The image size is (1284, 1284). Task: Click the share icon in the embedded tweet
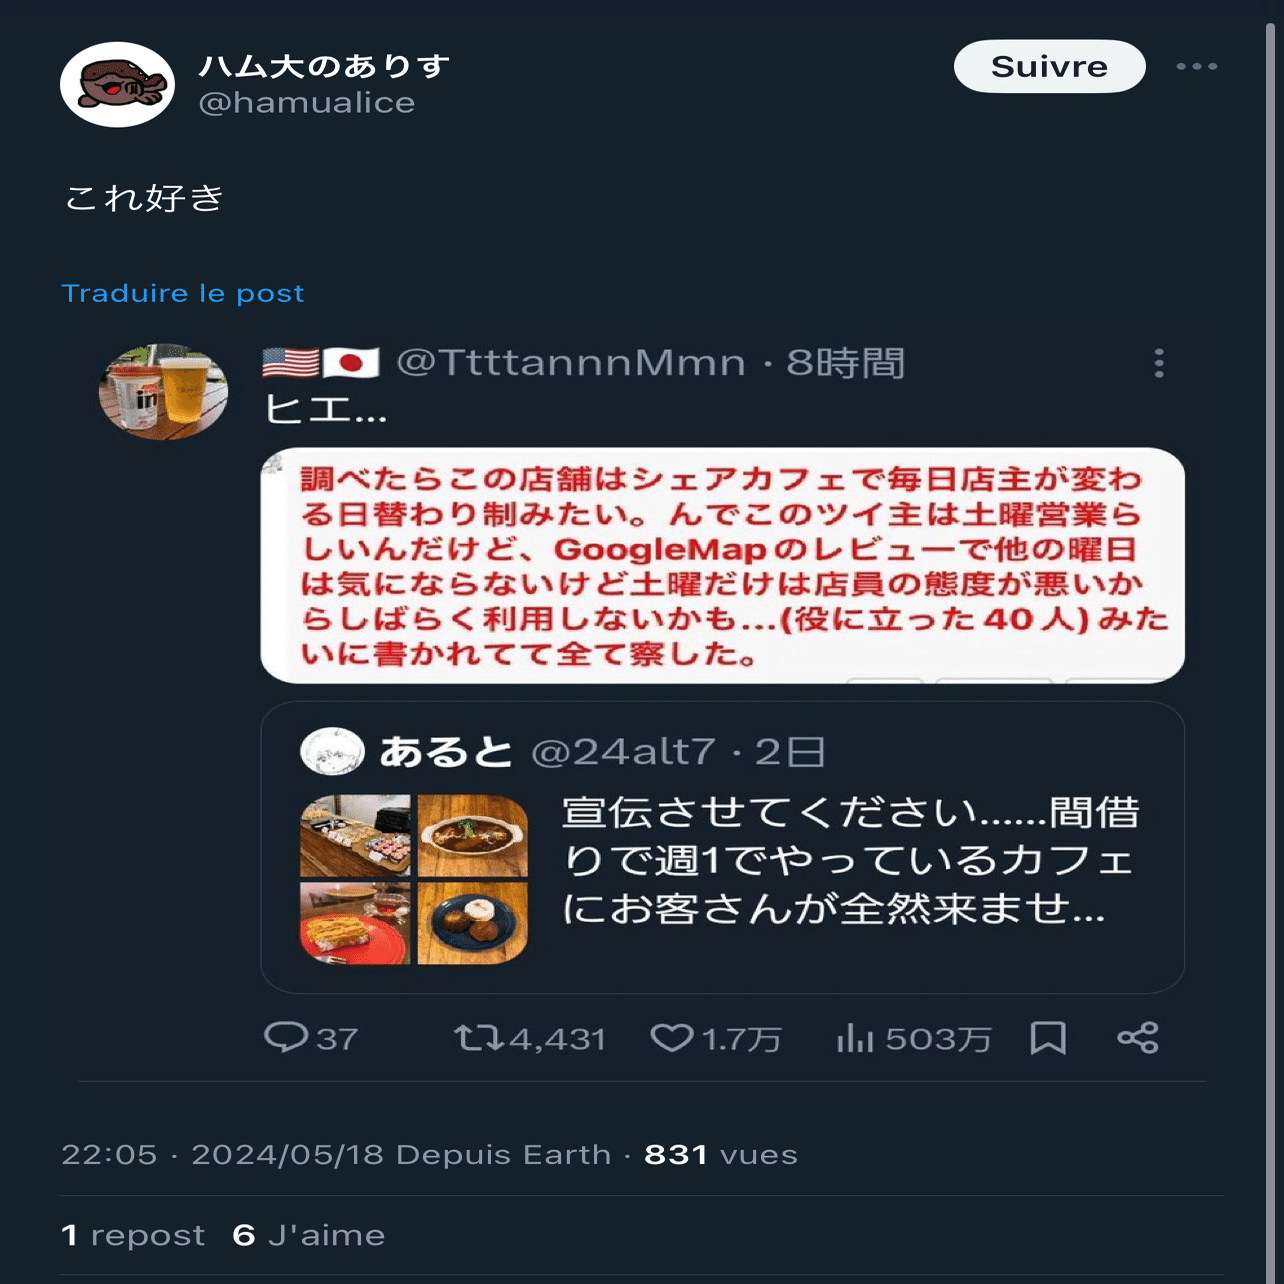1138,1038
